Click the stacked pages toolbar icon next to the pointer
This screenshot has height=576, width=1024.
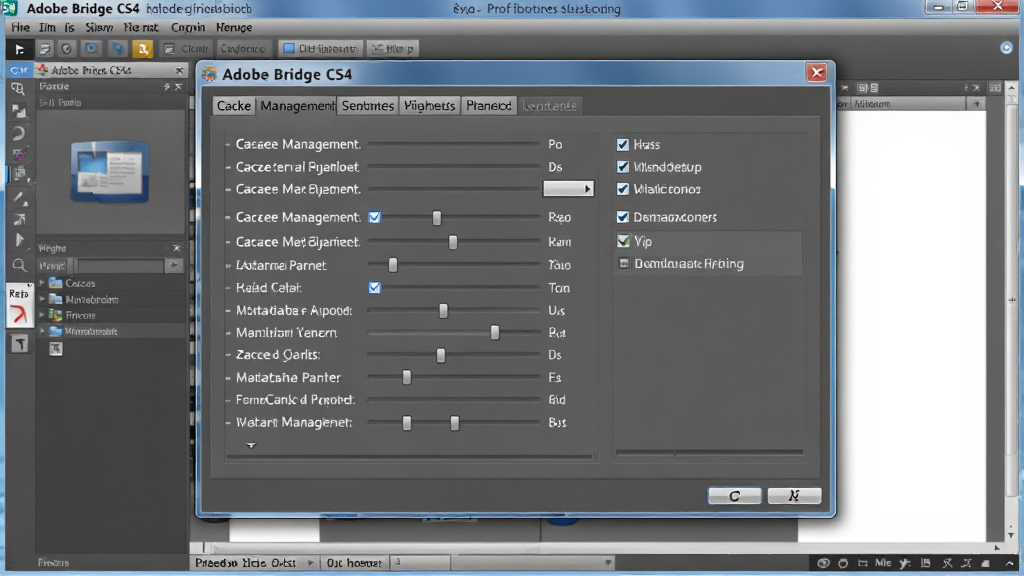(x=44, y=49)
